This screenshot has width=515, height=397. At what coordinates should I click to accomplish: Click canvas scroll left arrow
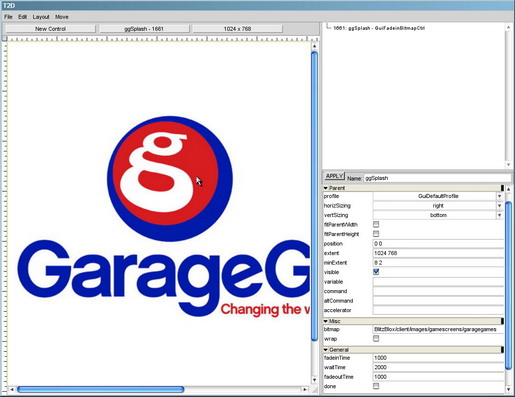(x=12, y=389)
